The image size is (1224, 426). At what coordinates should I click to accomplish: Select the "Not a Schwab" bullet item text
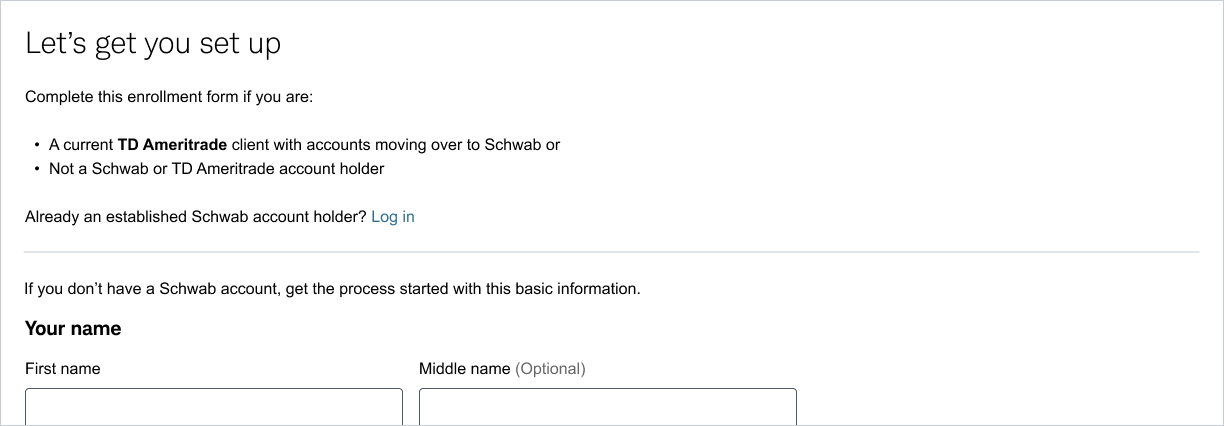pos(216,169)
